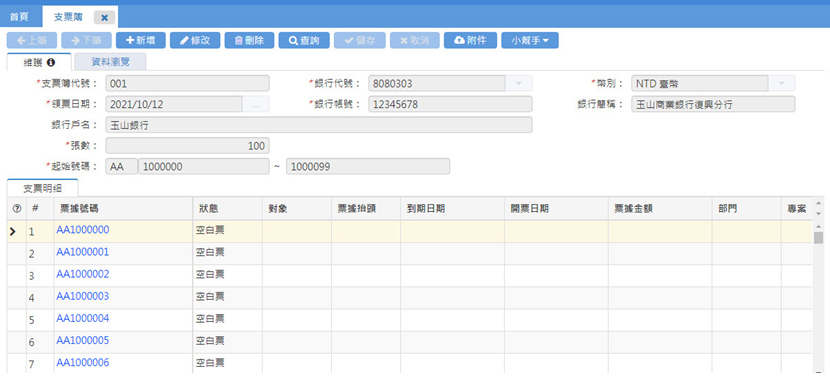830x385 pixels.
Task: Click the 對象 column header
Action: (296, 209)
